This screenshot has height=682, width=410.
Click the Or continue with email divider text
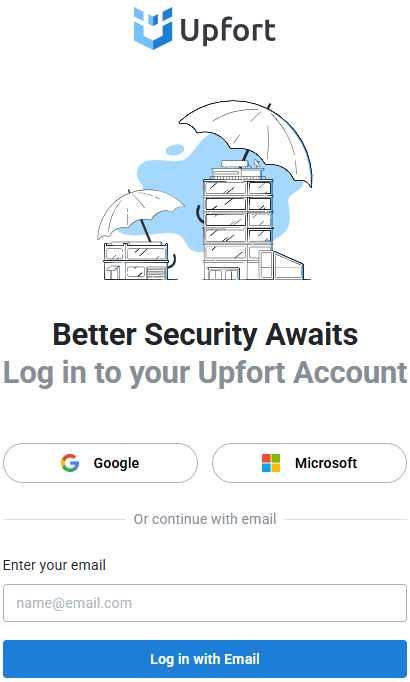[205, 519]
